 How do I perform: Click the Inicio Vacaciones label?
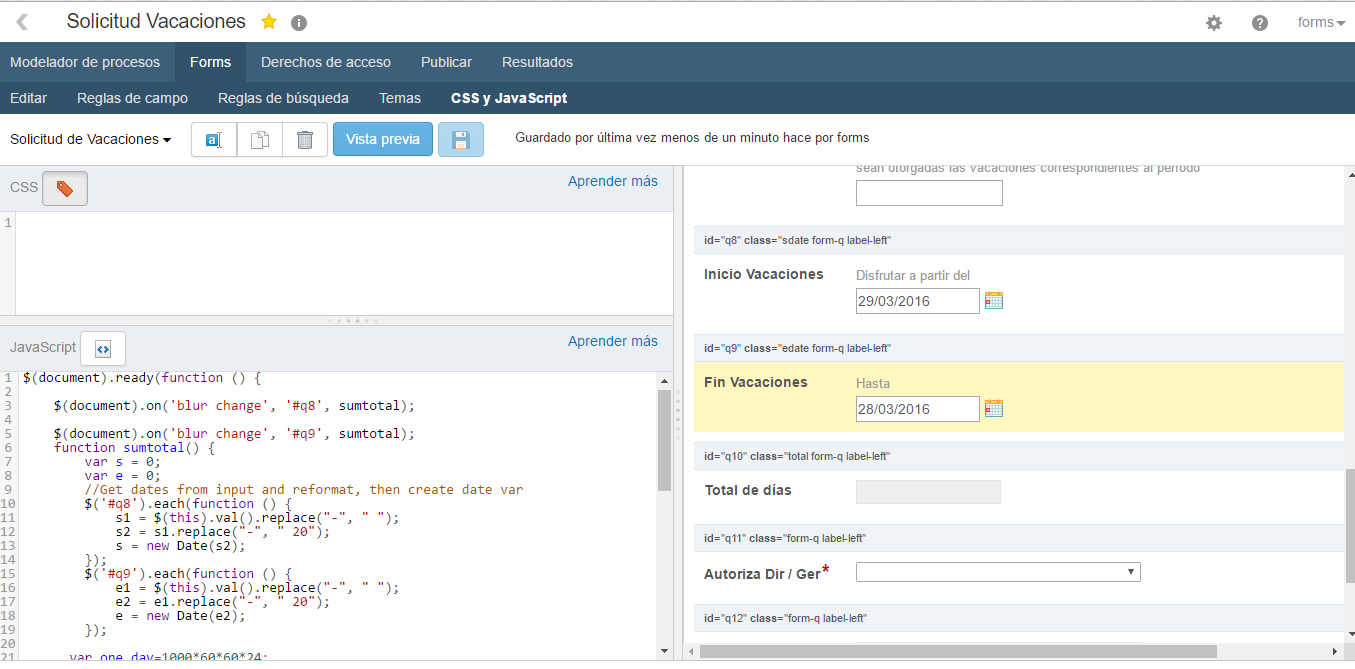tap(764, 274)
